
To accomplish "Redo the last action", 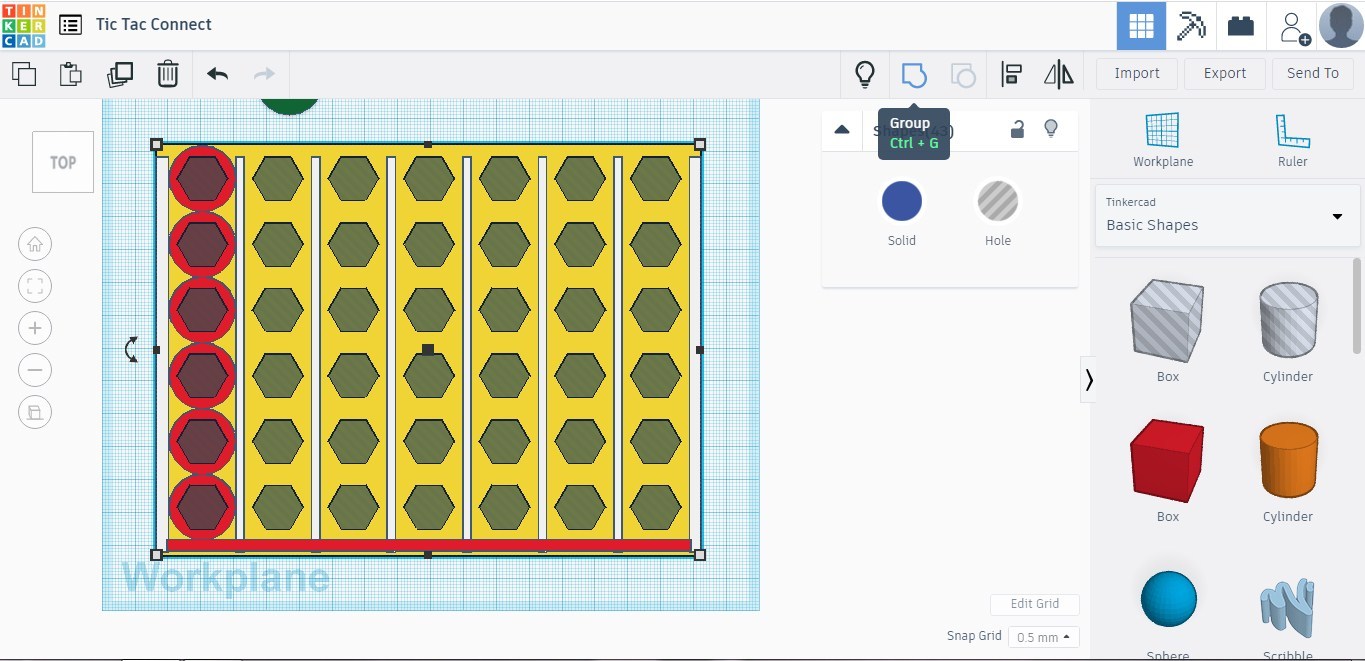I will tap(264, 74).
